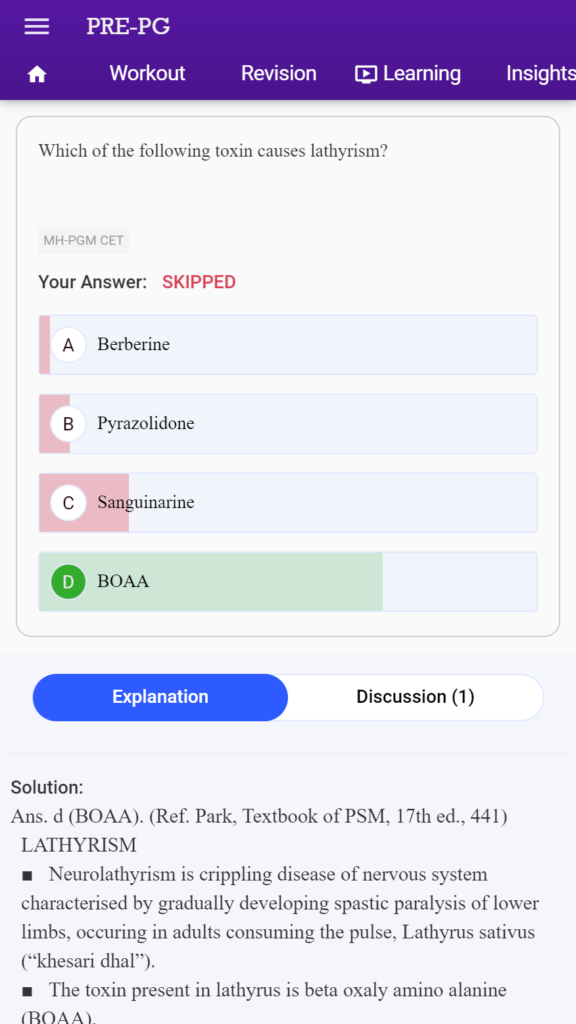Select option B circle badge
576x1024 pixels.
[68, 424]
